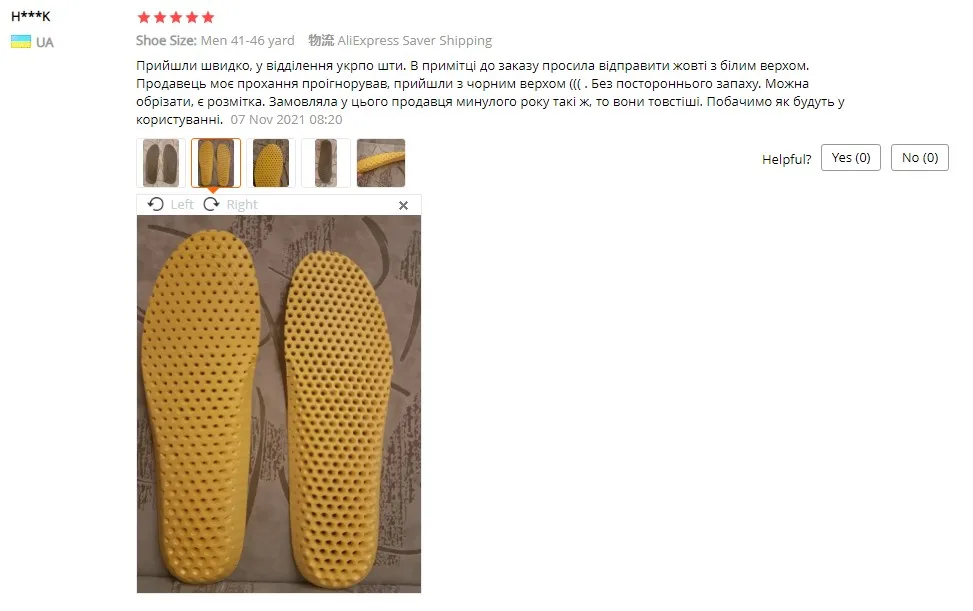Click the rotate left arrow icon
This screenshot has height=611, width=973.
click(156, 204)
